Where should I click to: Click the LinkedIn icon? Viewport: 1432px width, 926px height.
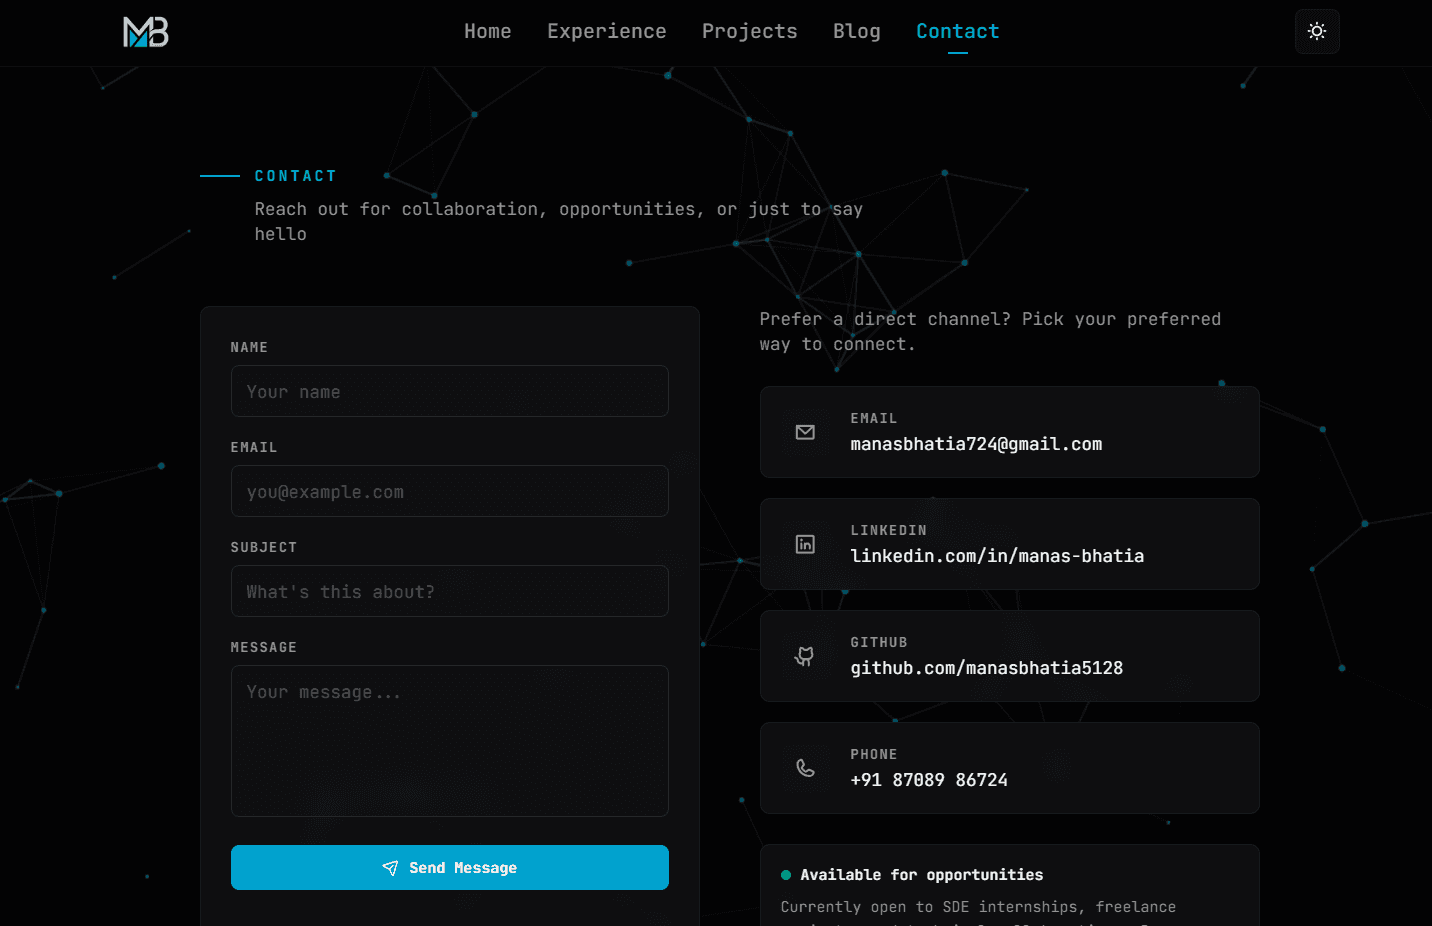tap(805, 544)
